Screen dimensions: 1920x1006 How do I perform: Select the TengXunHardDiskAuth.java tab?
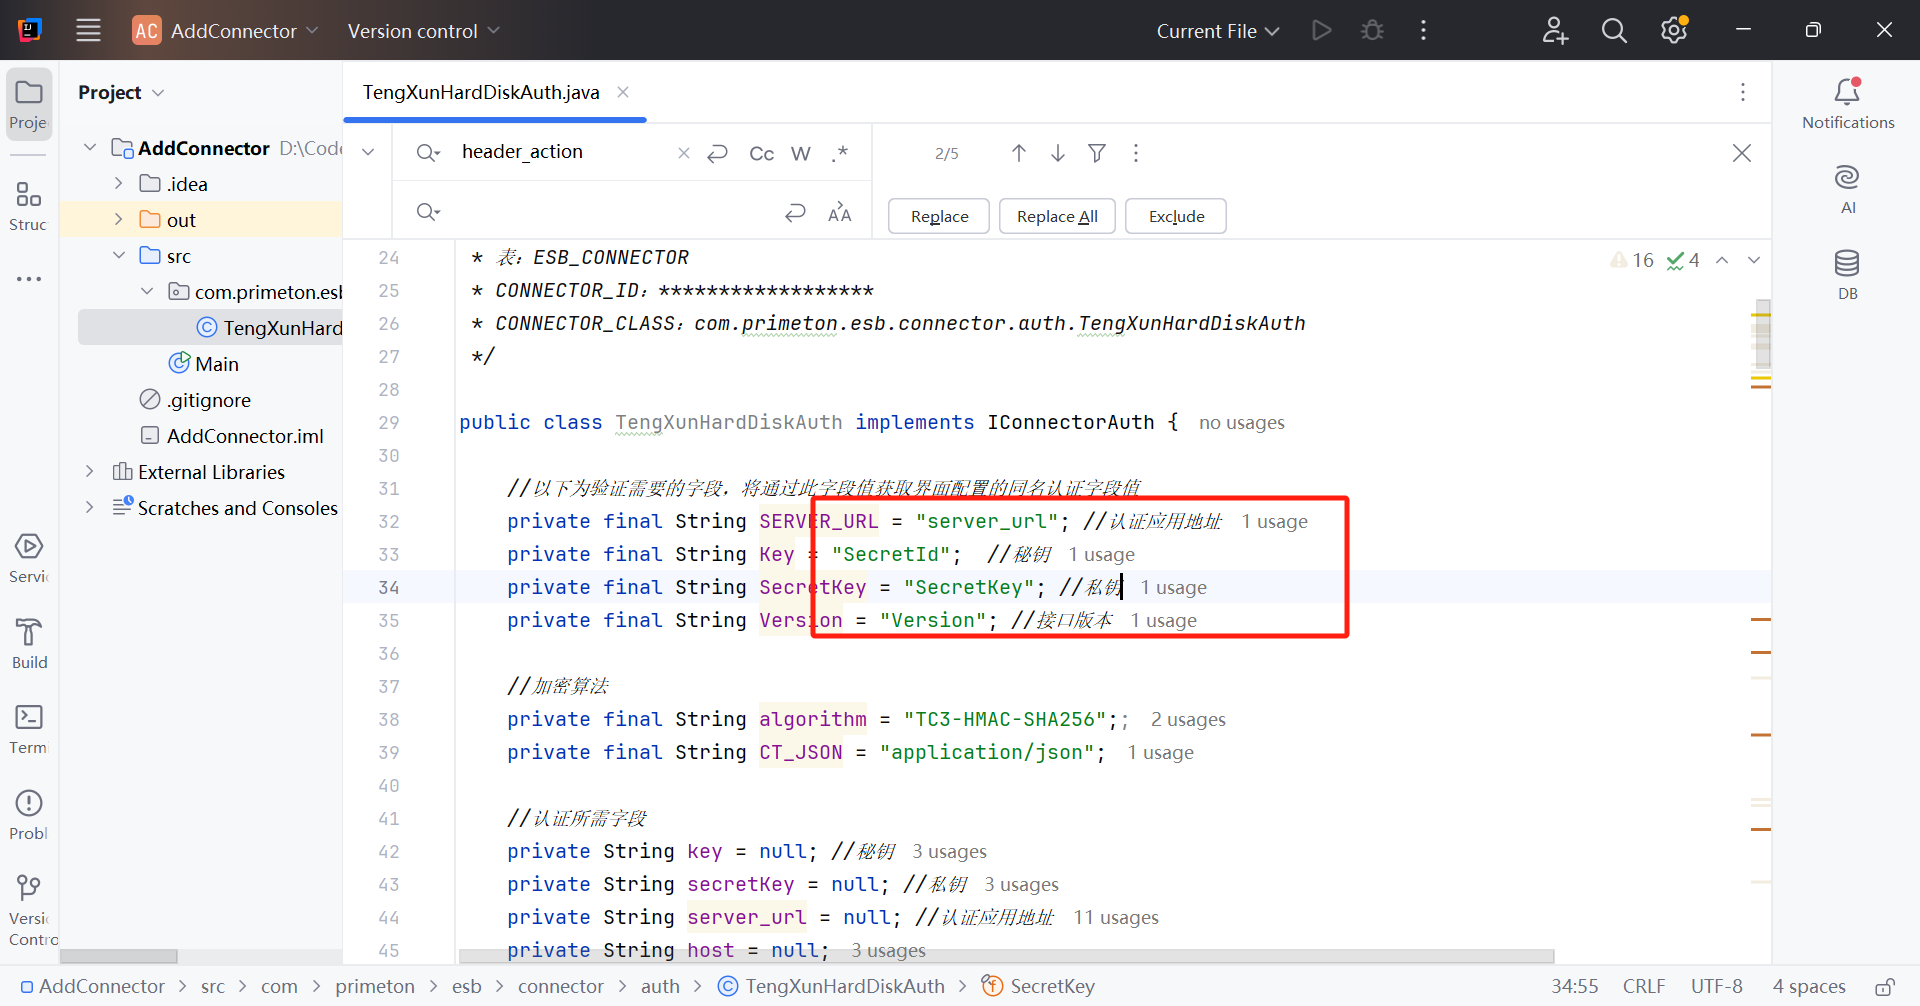481,92
